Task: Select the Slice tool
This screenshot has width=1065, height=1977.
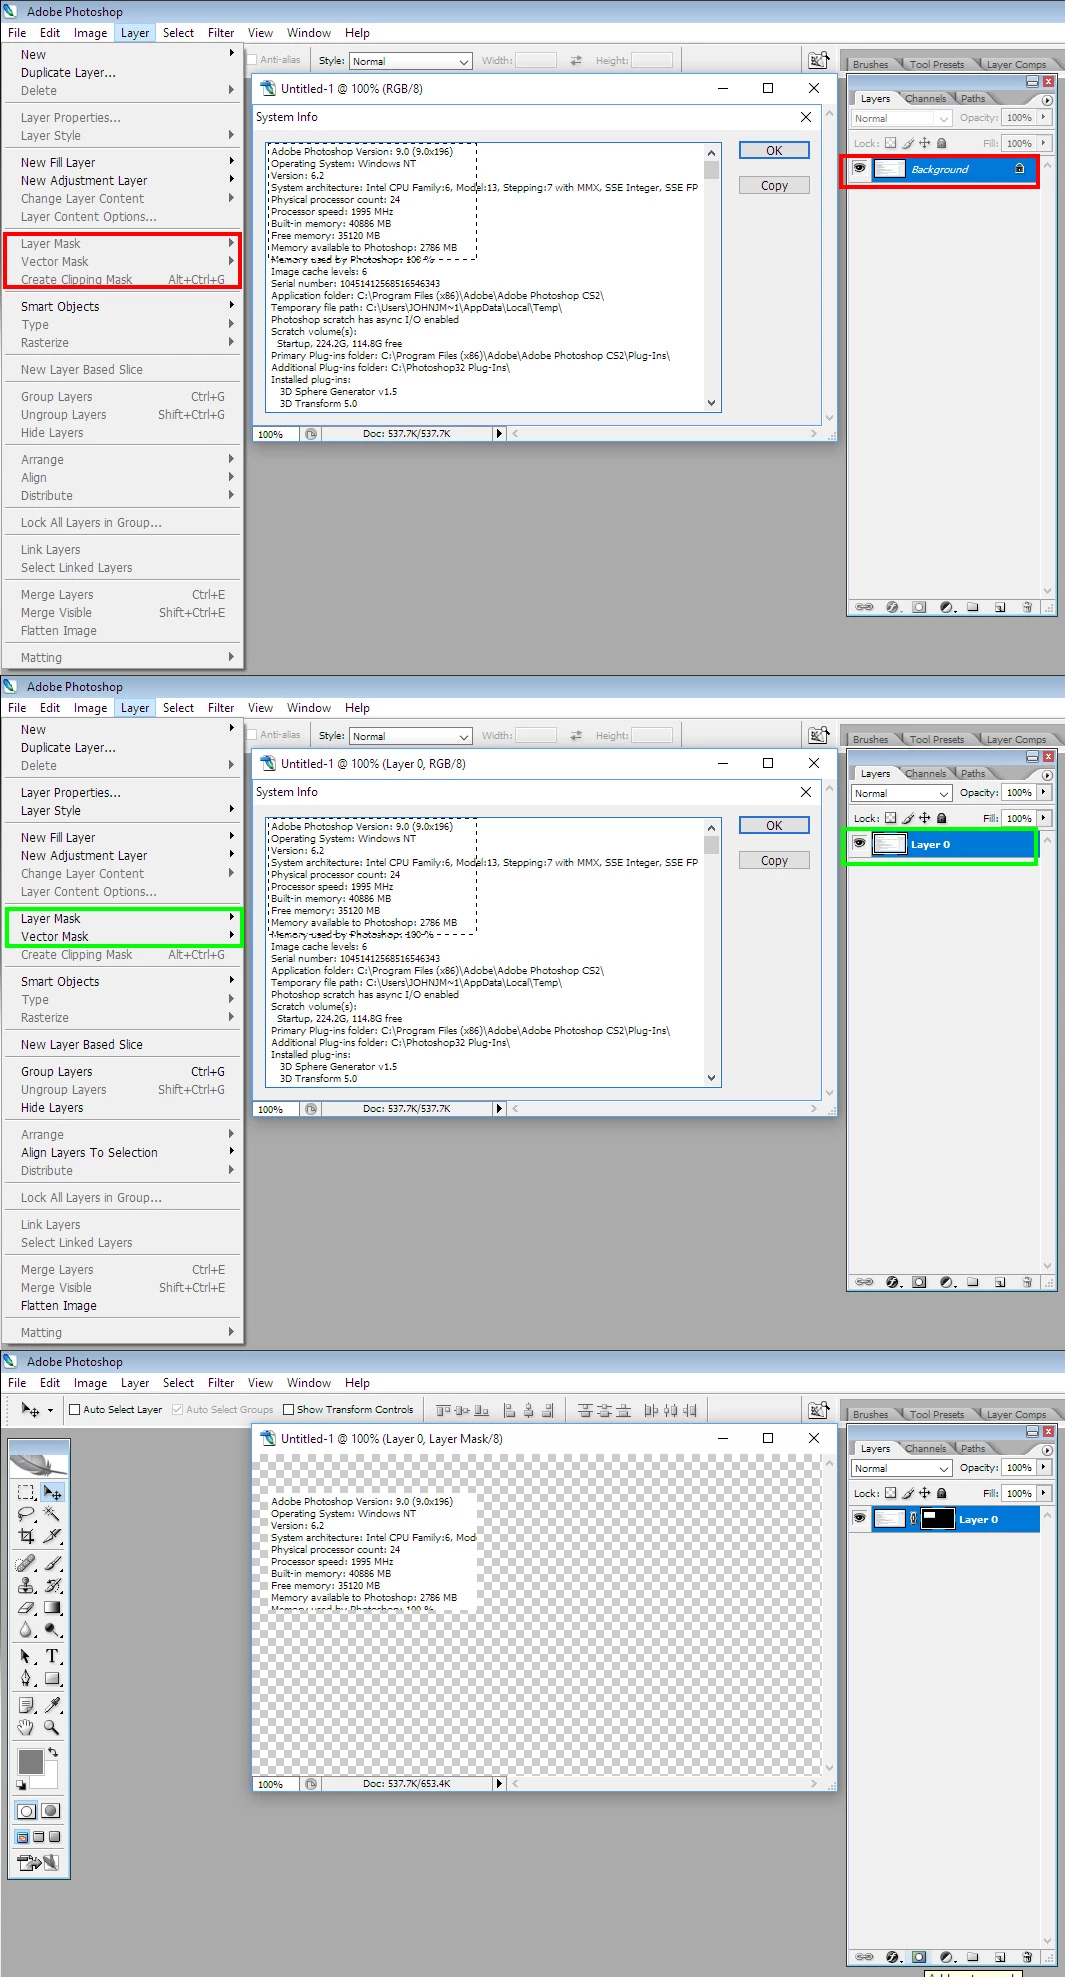Action: pos(52,1536)
